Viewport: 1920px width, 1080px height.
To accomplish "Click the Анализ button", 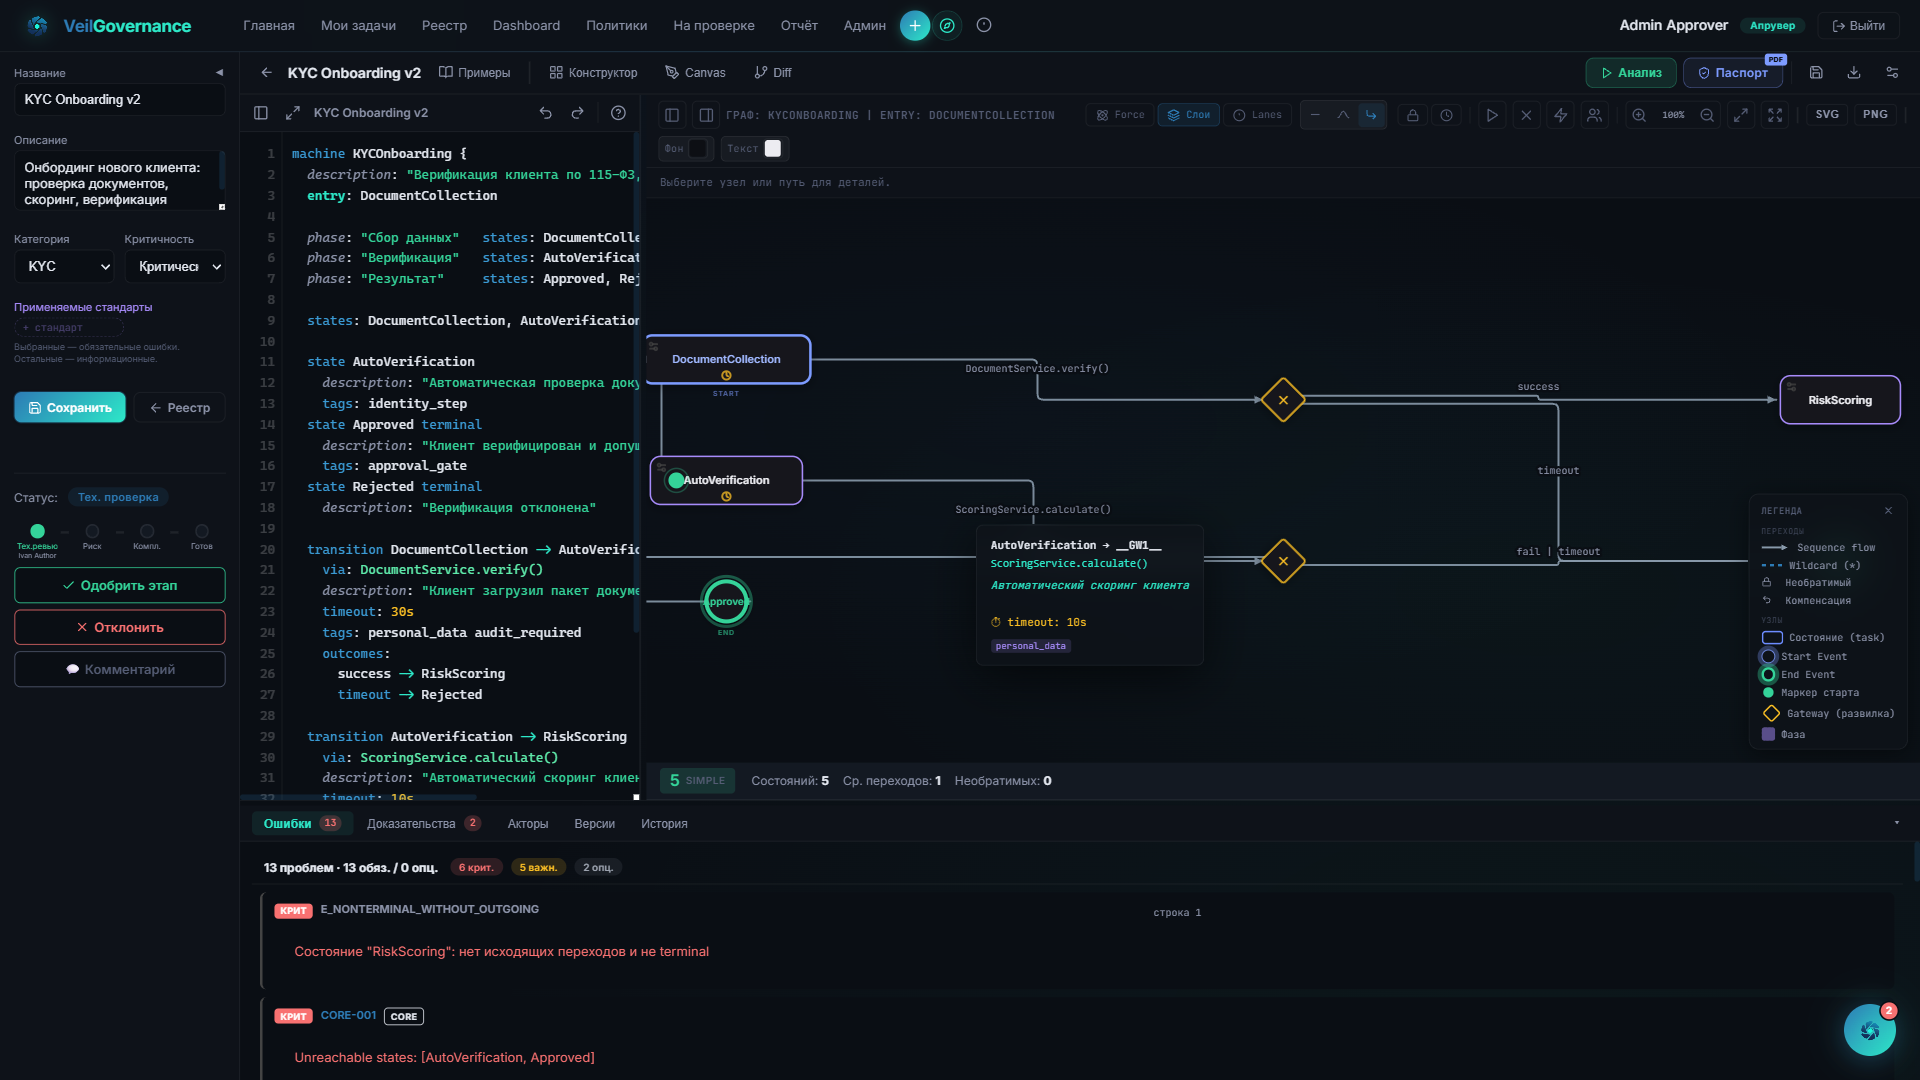I will (x=1631, y=73).
